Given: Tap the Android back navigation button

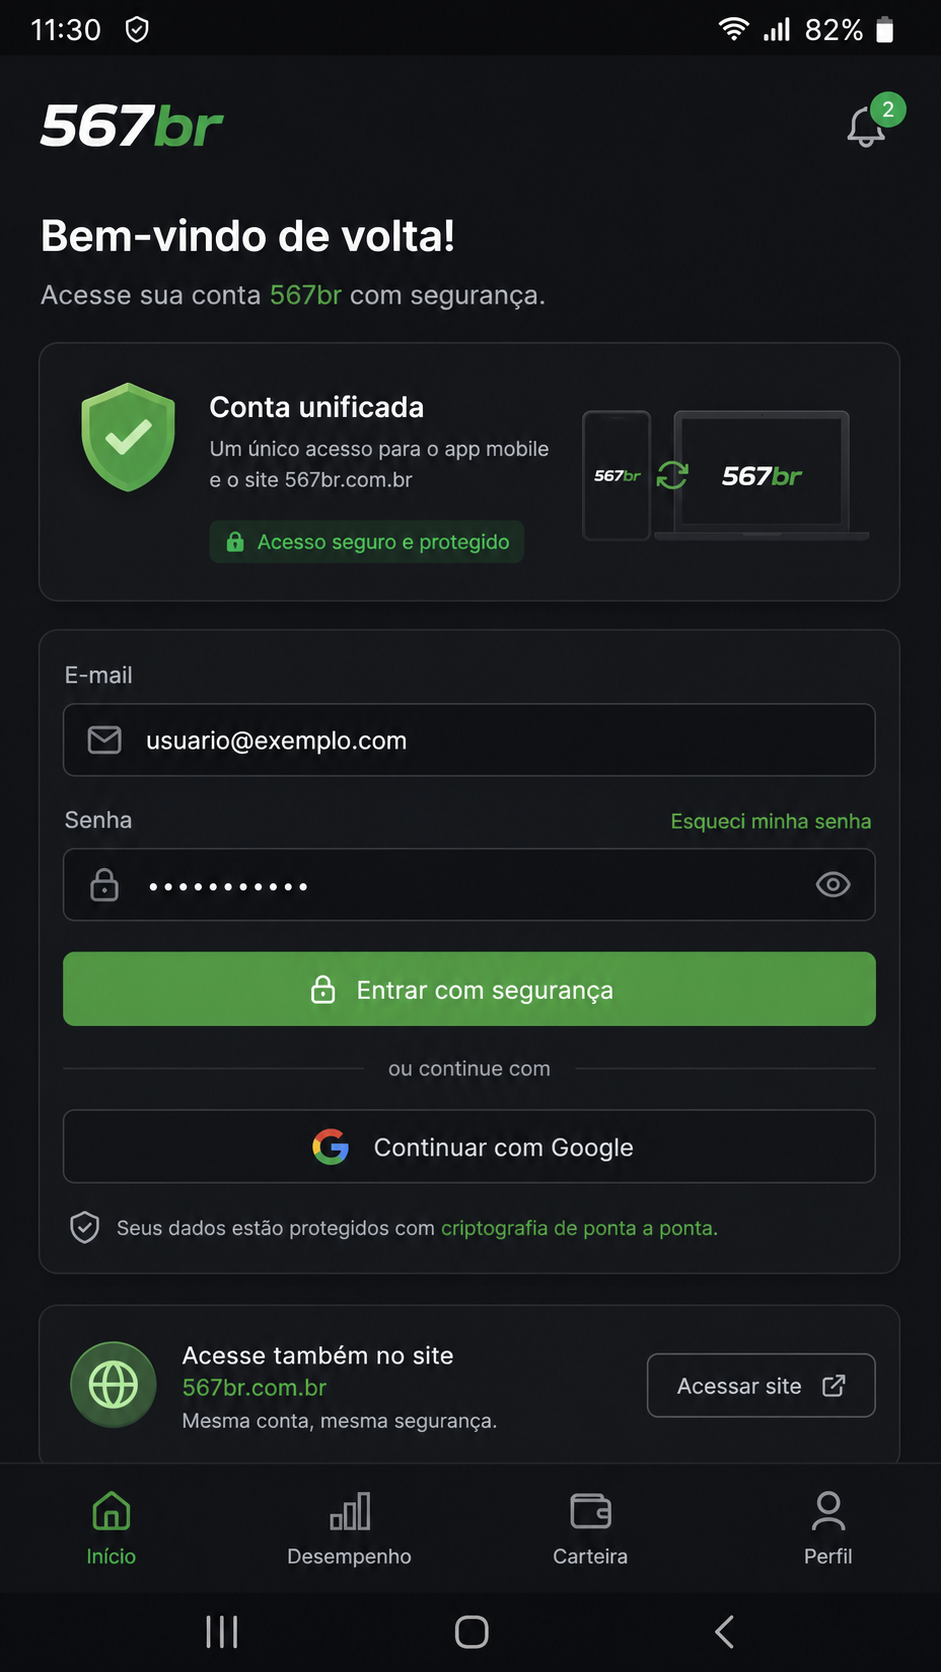Looking at the screenshot, I should coord(724,1632).
